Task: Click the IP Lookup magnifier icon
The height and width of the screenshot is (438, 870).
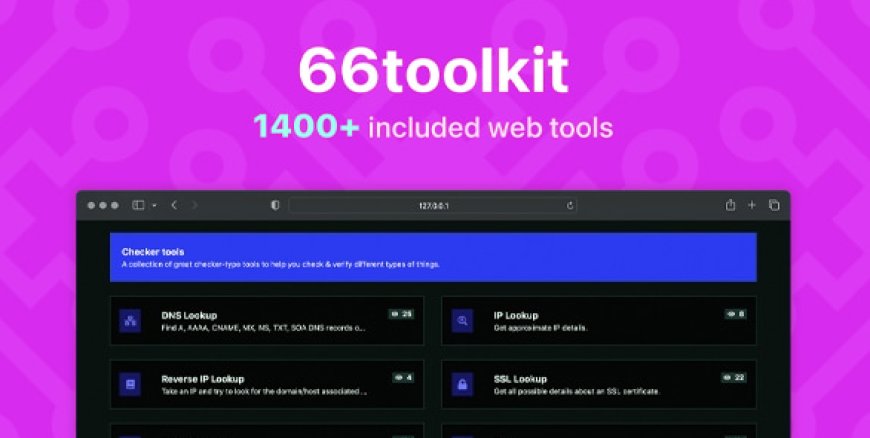Action: tap(462, 321)
